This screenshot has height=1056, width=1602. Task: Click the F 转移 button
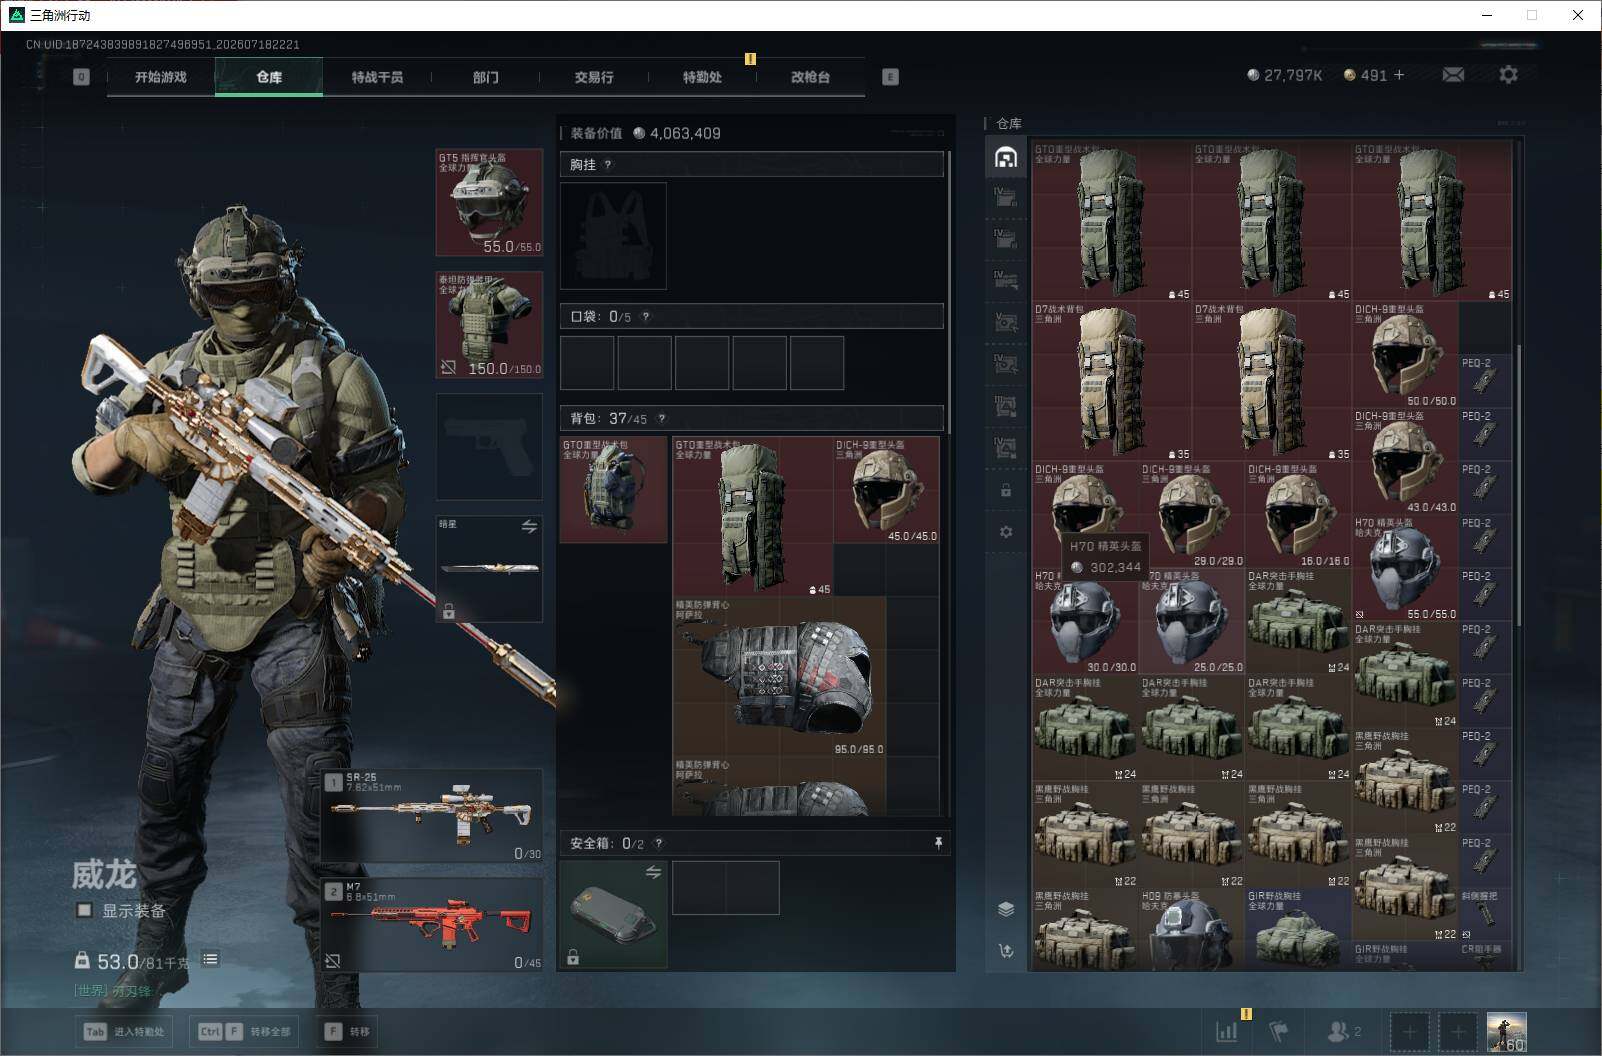click(347, 1031)
